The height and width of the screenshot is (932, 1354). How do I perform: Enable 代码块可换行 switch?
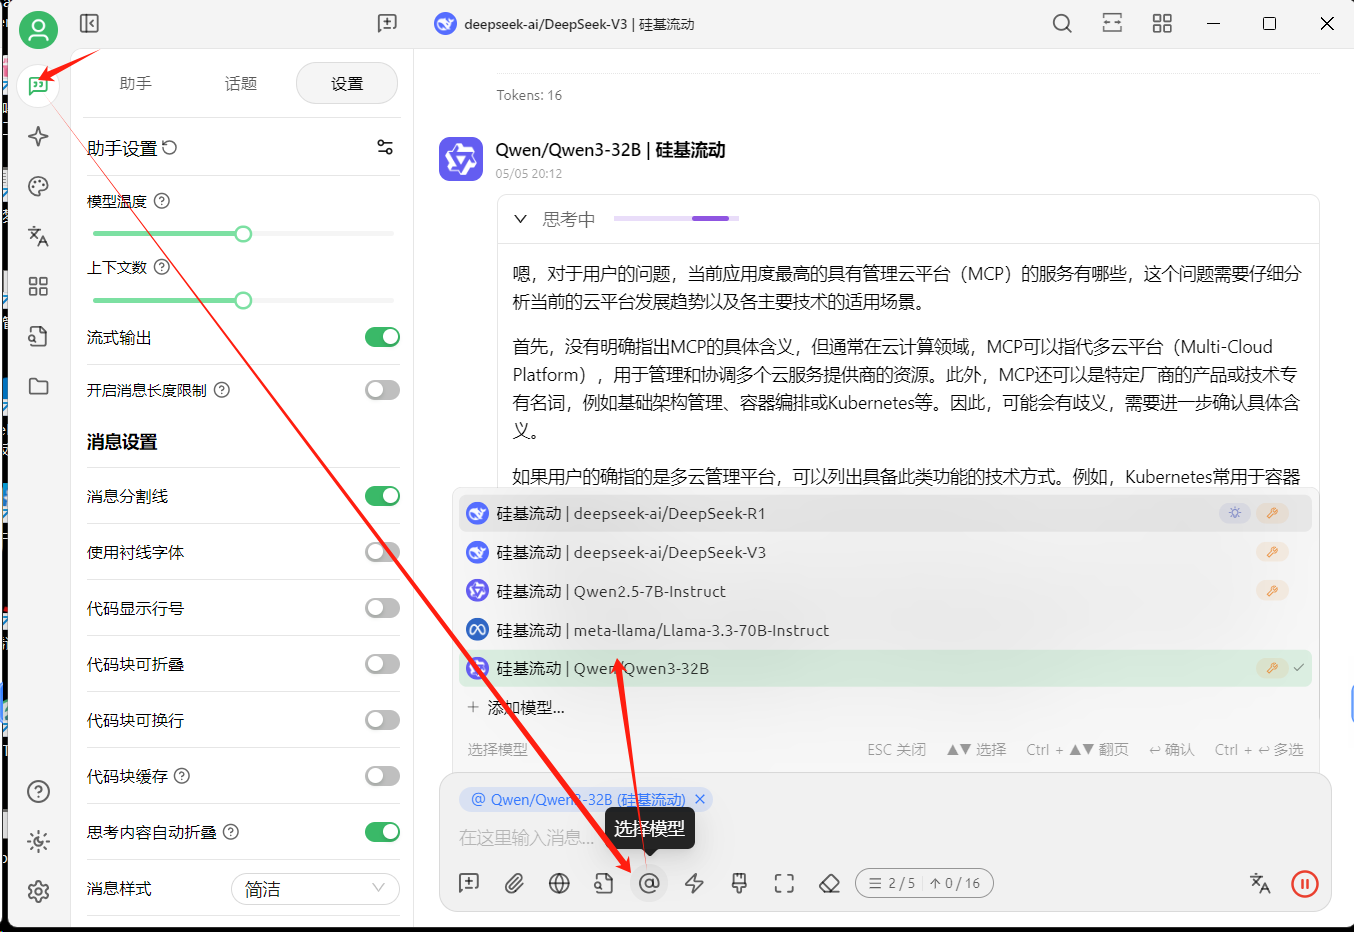[x=382, y=720]
